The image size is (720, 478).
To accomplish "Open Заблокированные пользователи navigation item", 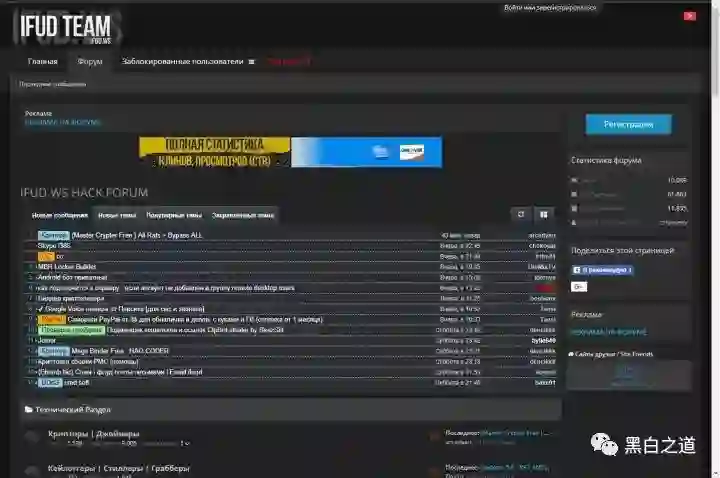I will coord(182,62).
